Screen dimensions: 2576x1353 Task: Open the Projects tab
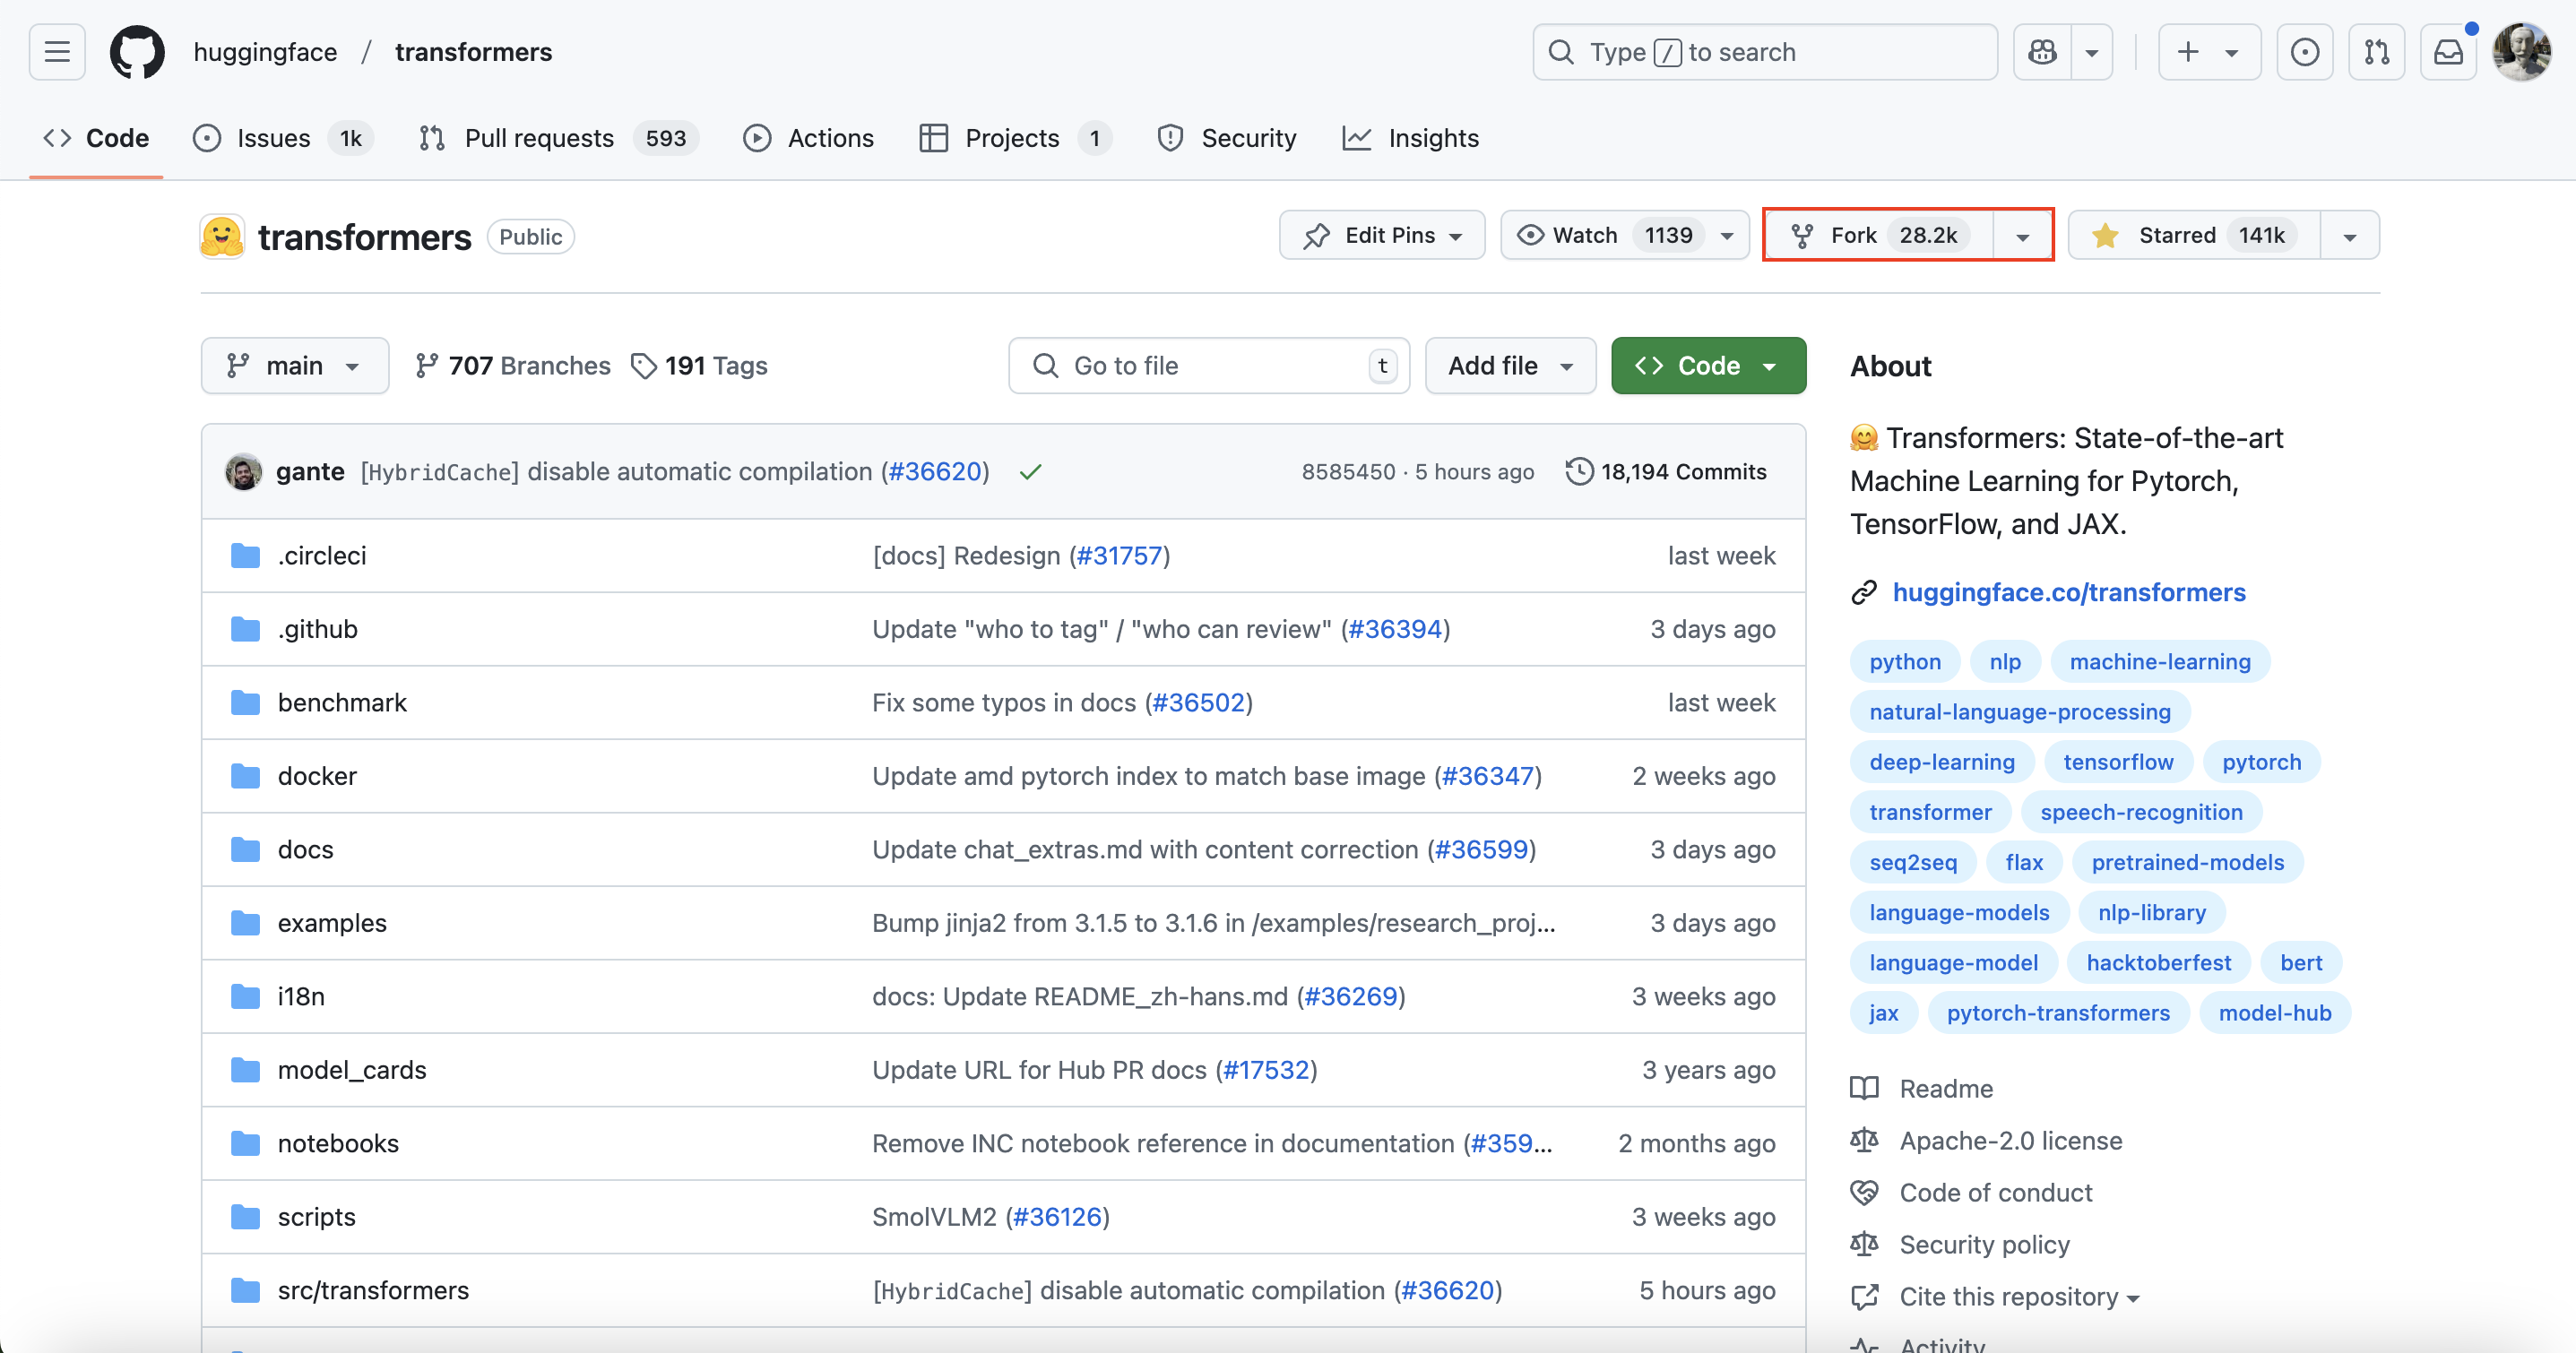1015,138
